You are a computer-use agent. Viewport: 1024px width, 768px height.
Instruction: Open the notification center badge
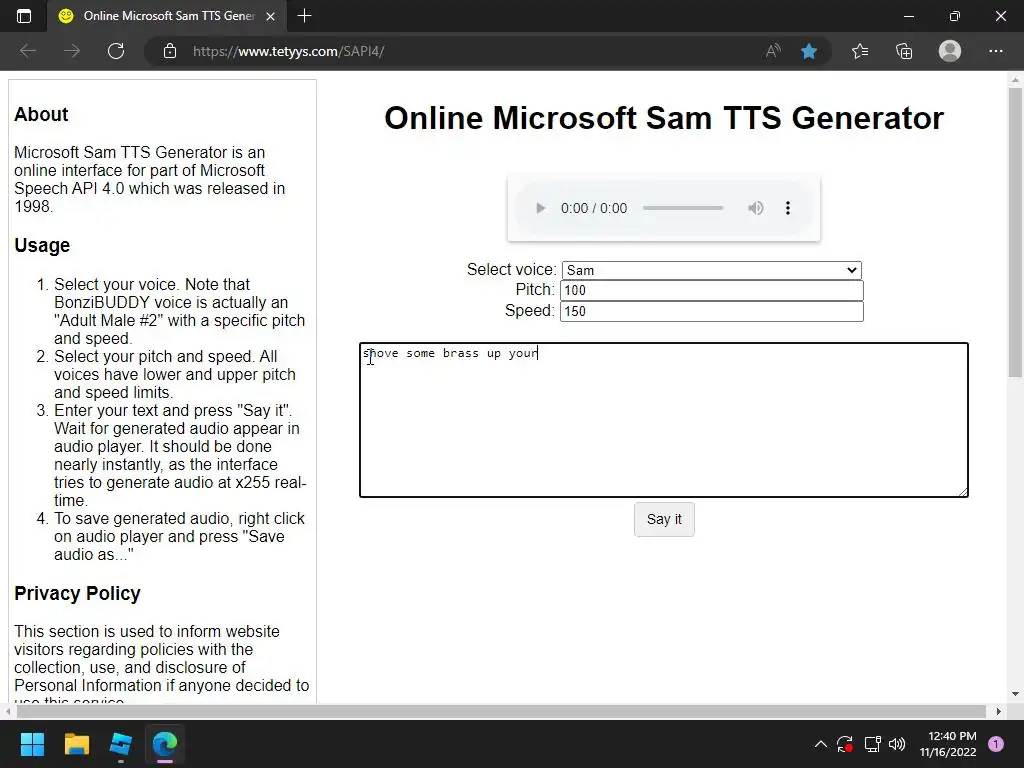[x=996, y=744]
